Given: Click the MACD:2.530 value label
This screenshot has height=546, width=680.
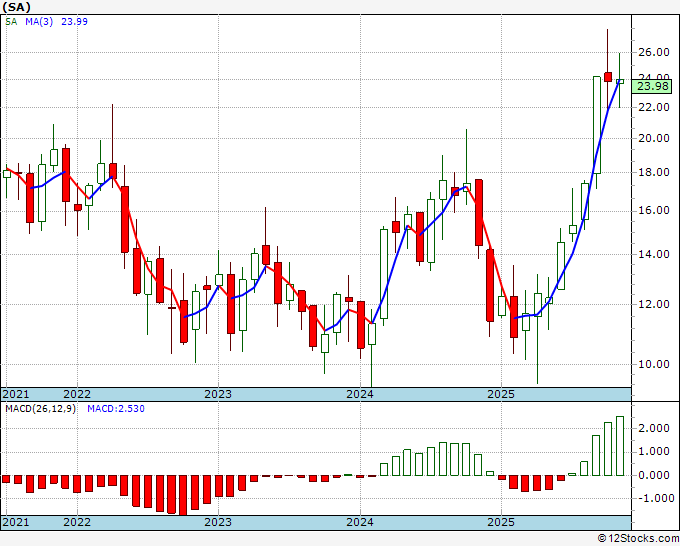Looking at the screenshot, I should coord(116,409).
